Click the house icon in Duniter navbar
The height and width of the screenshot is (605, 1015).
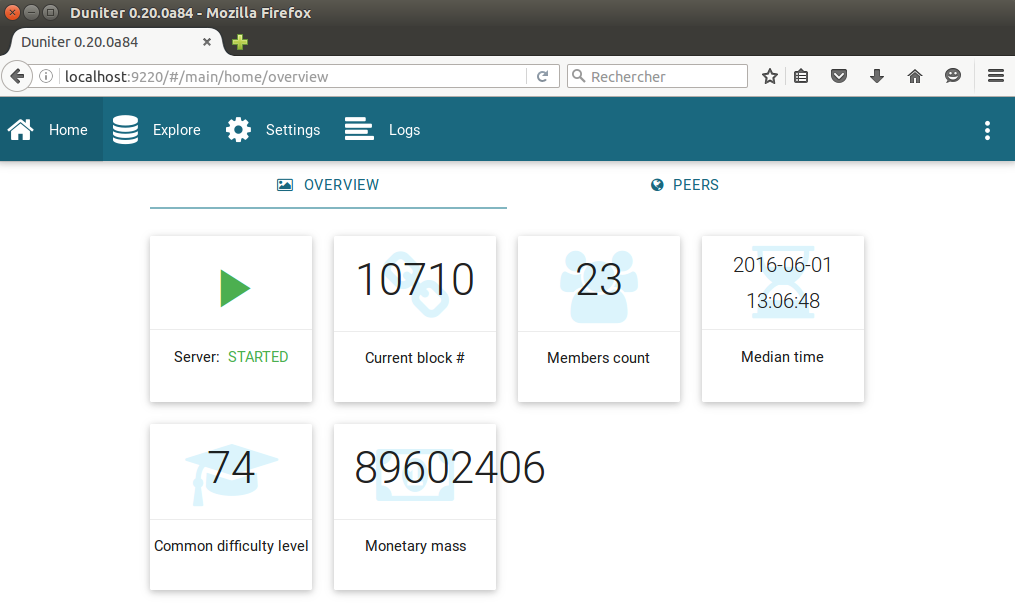point(21,129)
